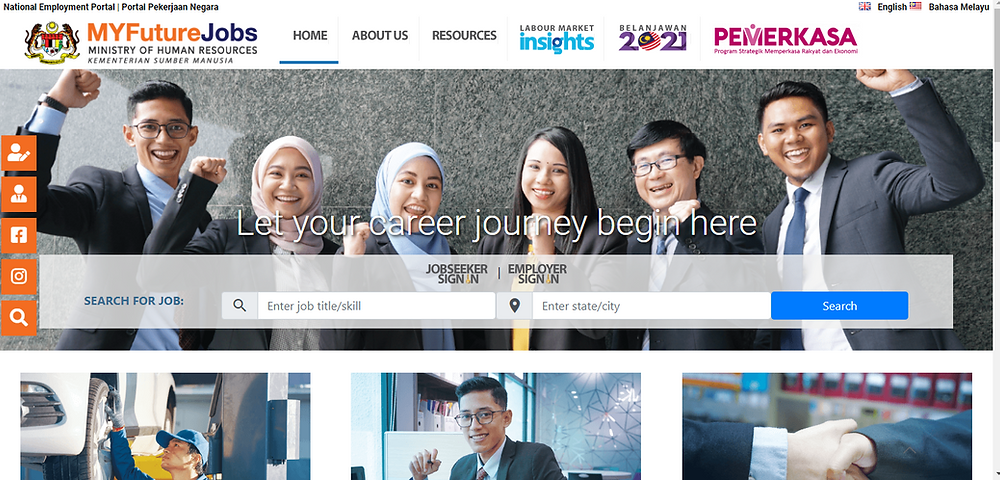
Task: Focus the Enter job title/skill field
Action: [x=376, y=306]
